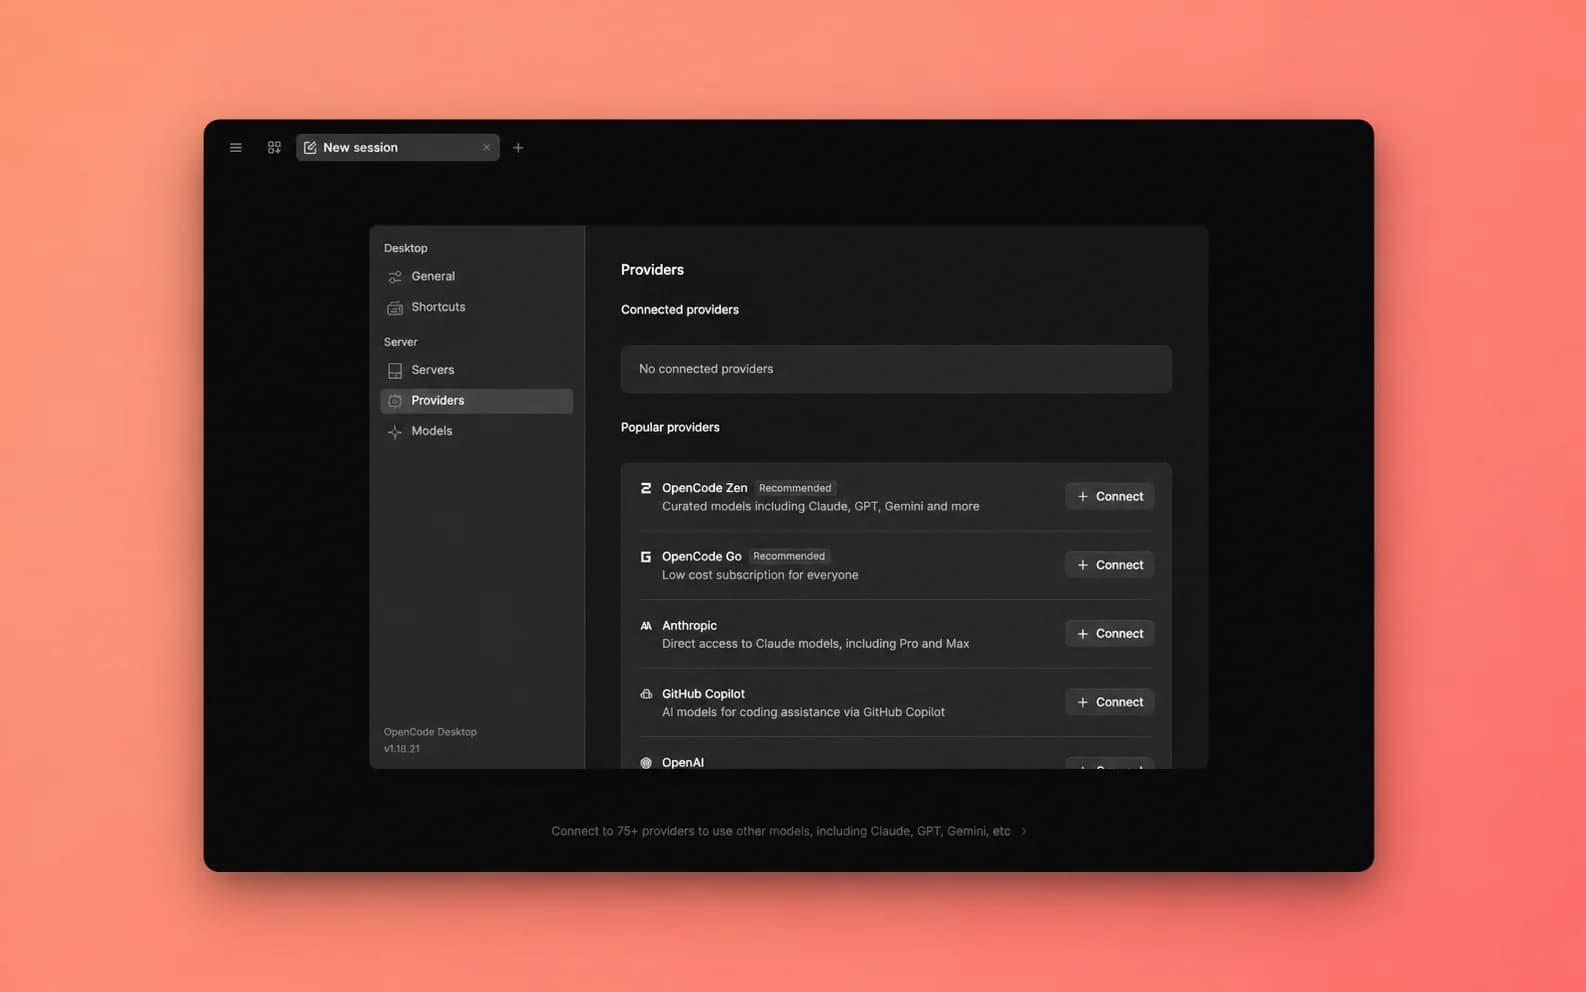Select Providers in the settings sidebar
Viewport: 1586px width, 992px height.
(477, 401)
